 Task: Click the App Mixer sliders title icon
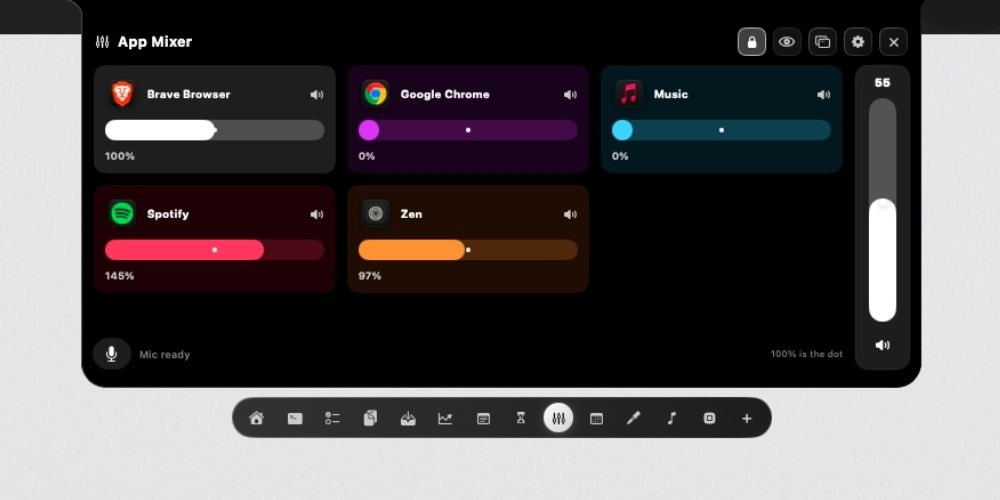(102, 42)
